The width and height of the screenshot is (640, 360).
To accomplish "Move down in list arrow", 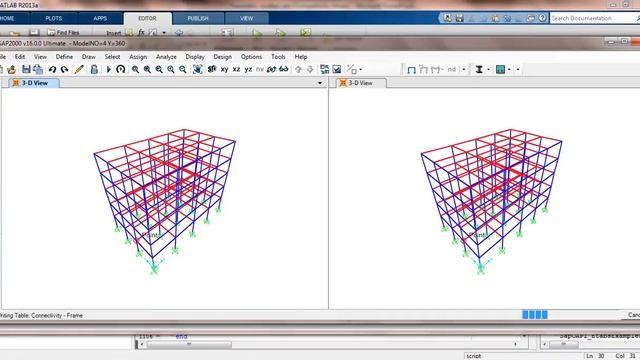I will 310,69.
